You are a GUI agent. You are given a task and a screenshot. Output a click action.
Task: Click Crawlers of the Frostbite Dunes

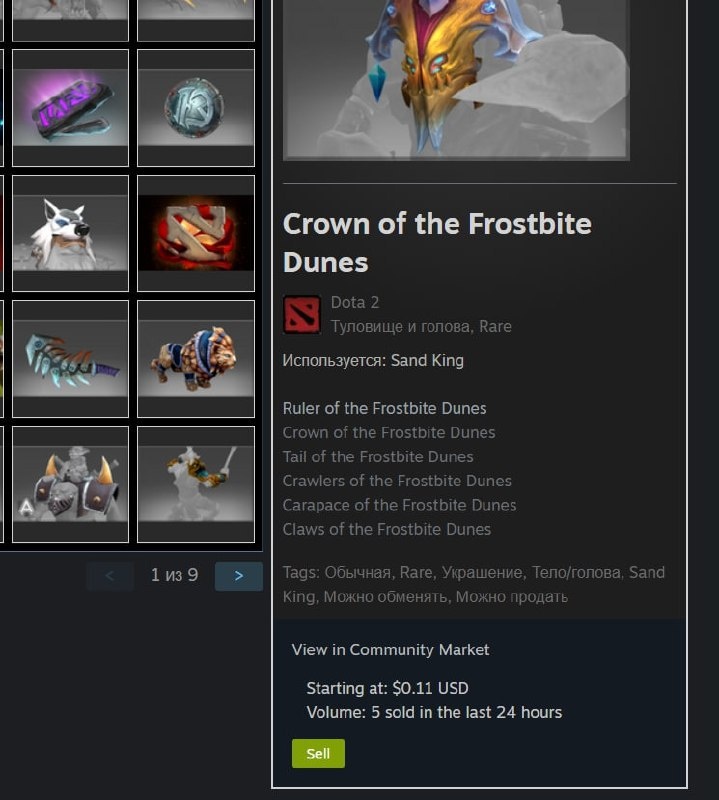point(397,481)
